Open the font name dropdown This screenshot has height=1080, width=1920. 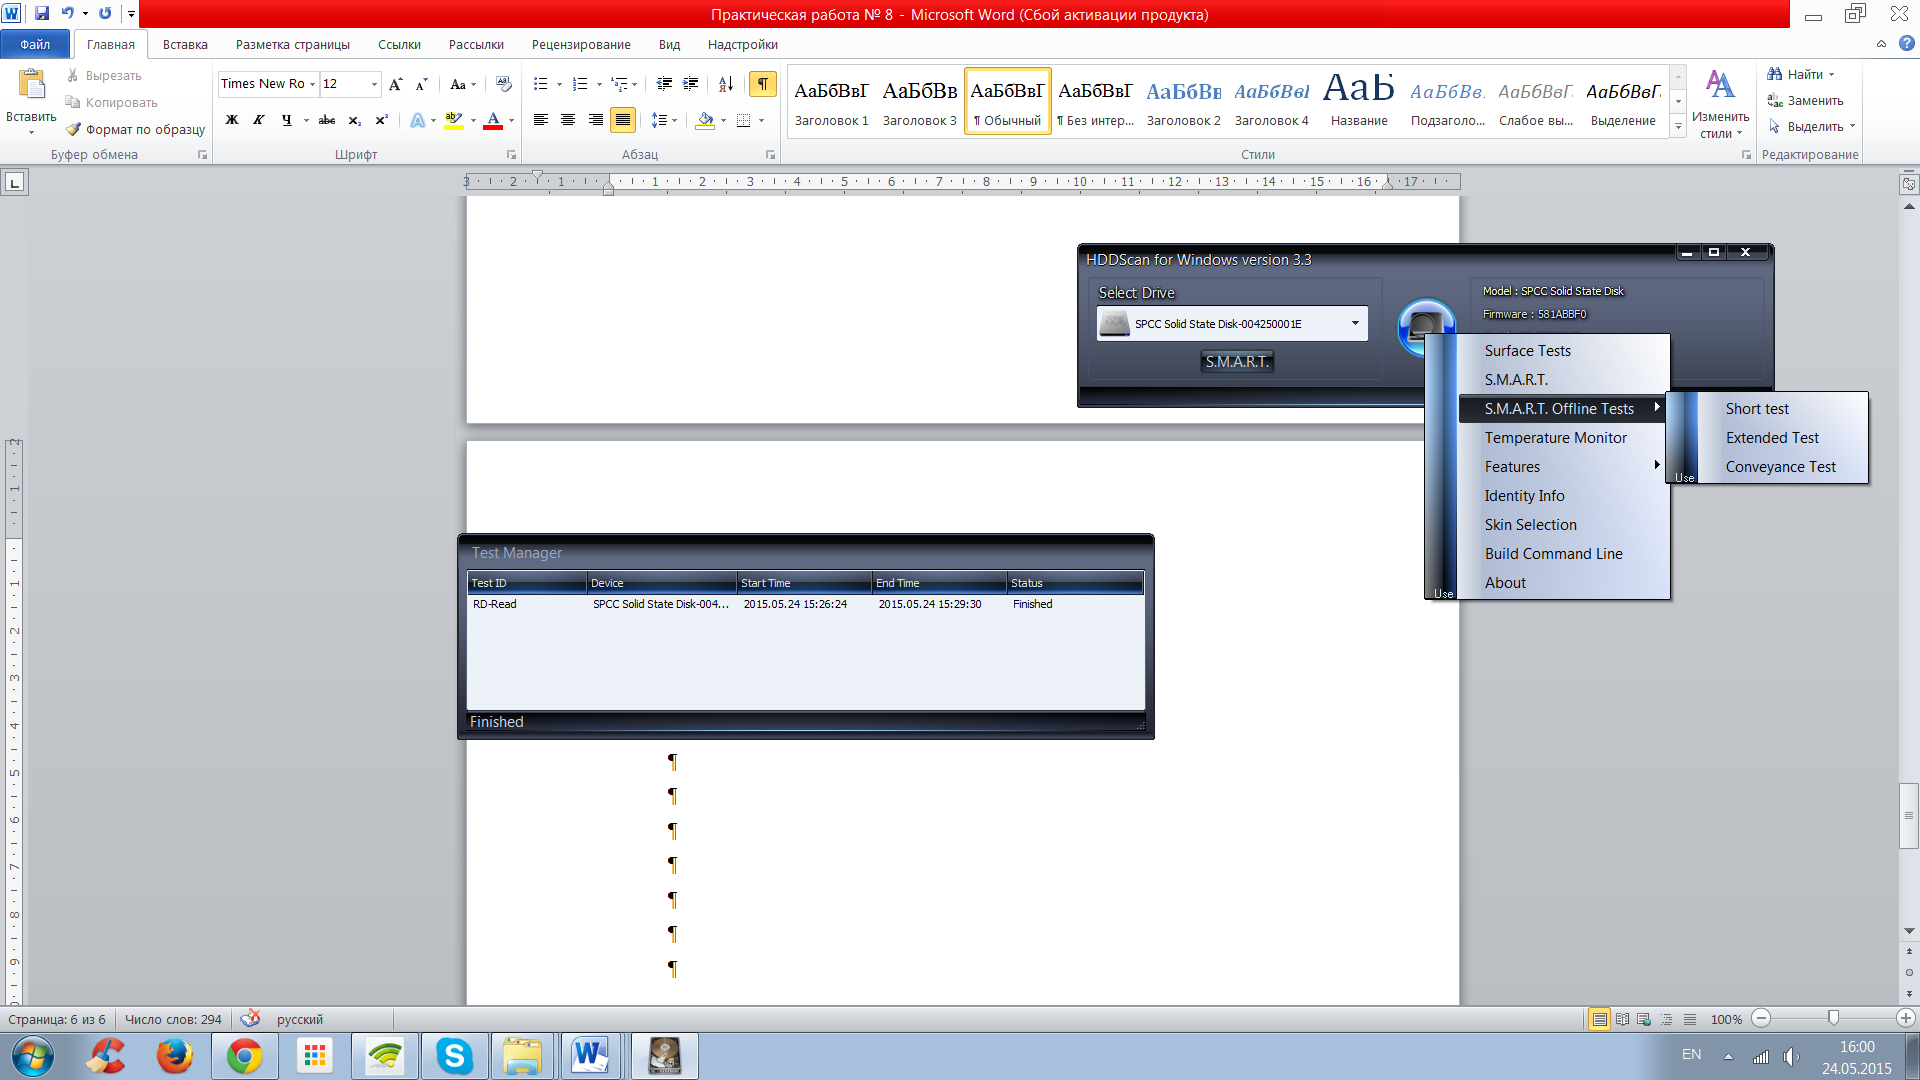pos(312,84)
